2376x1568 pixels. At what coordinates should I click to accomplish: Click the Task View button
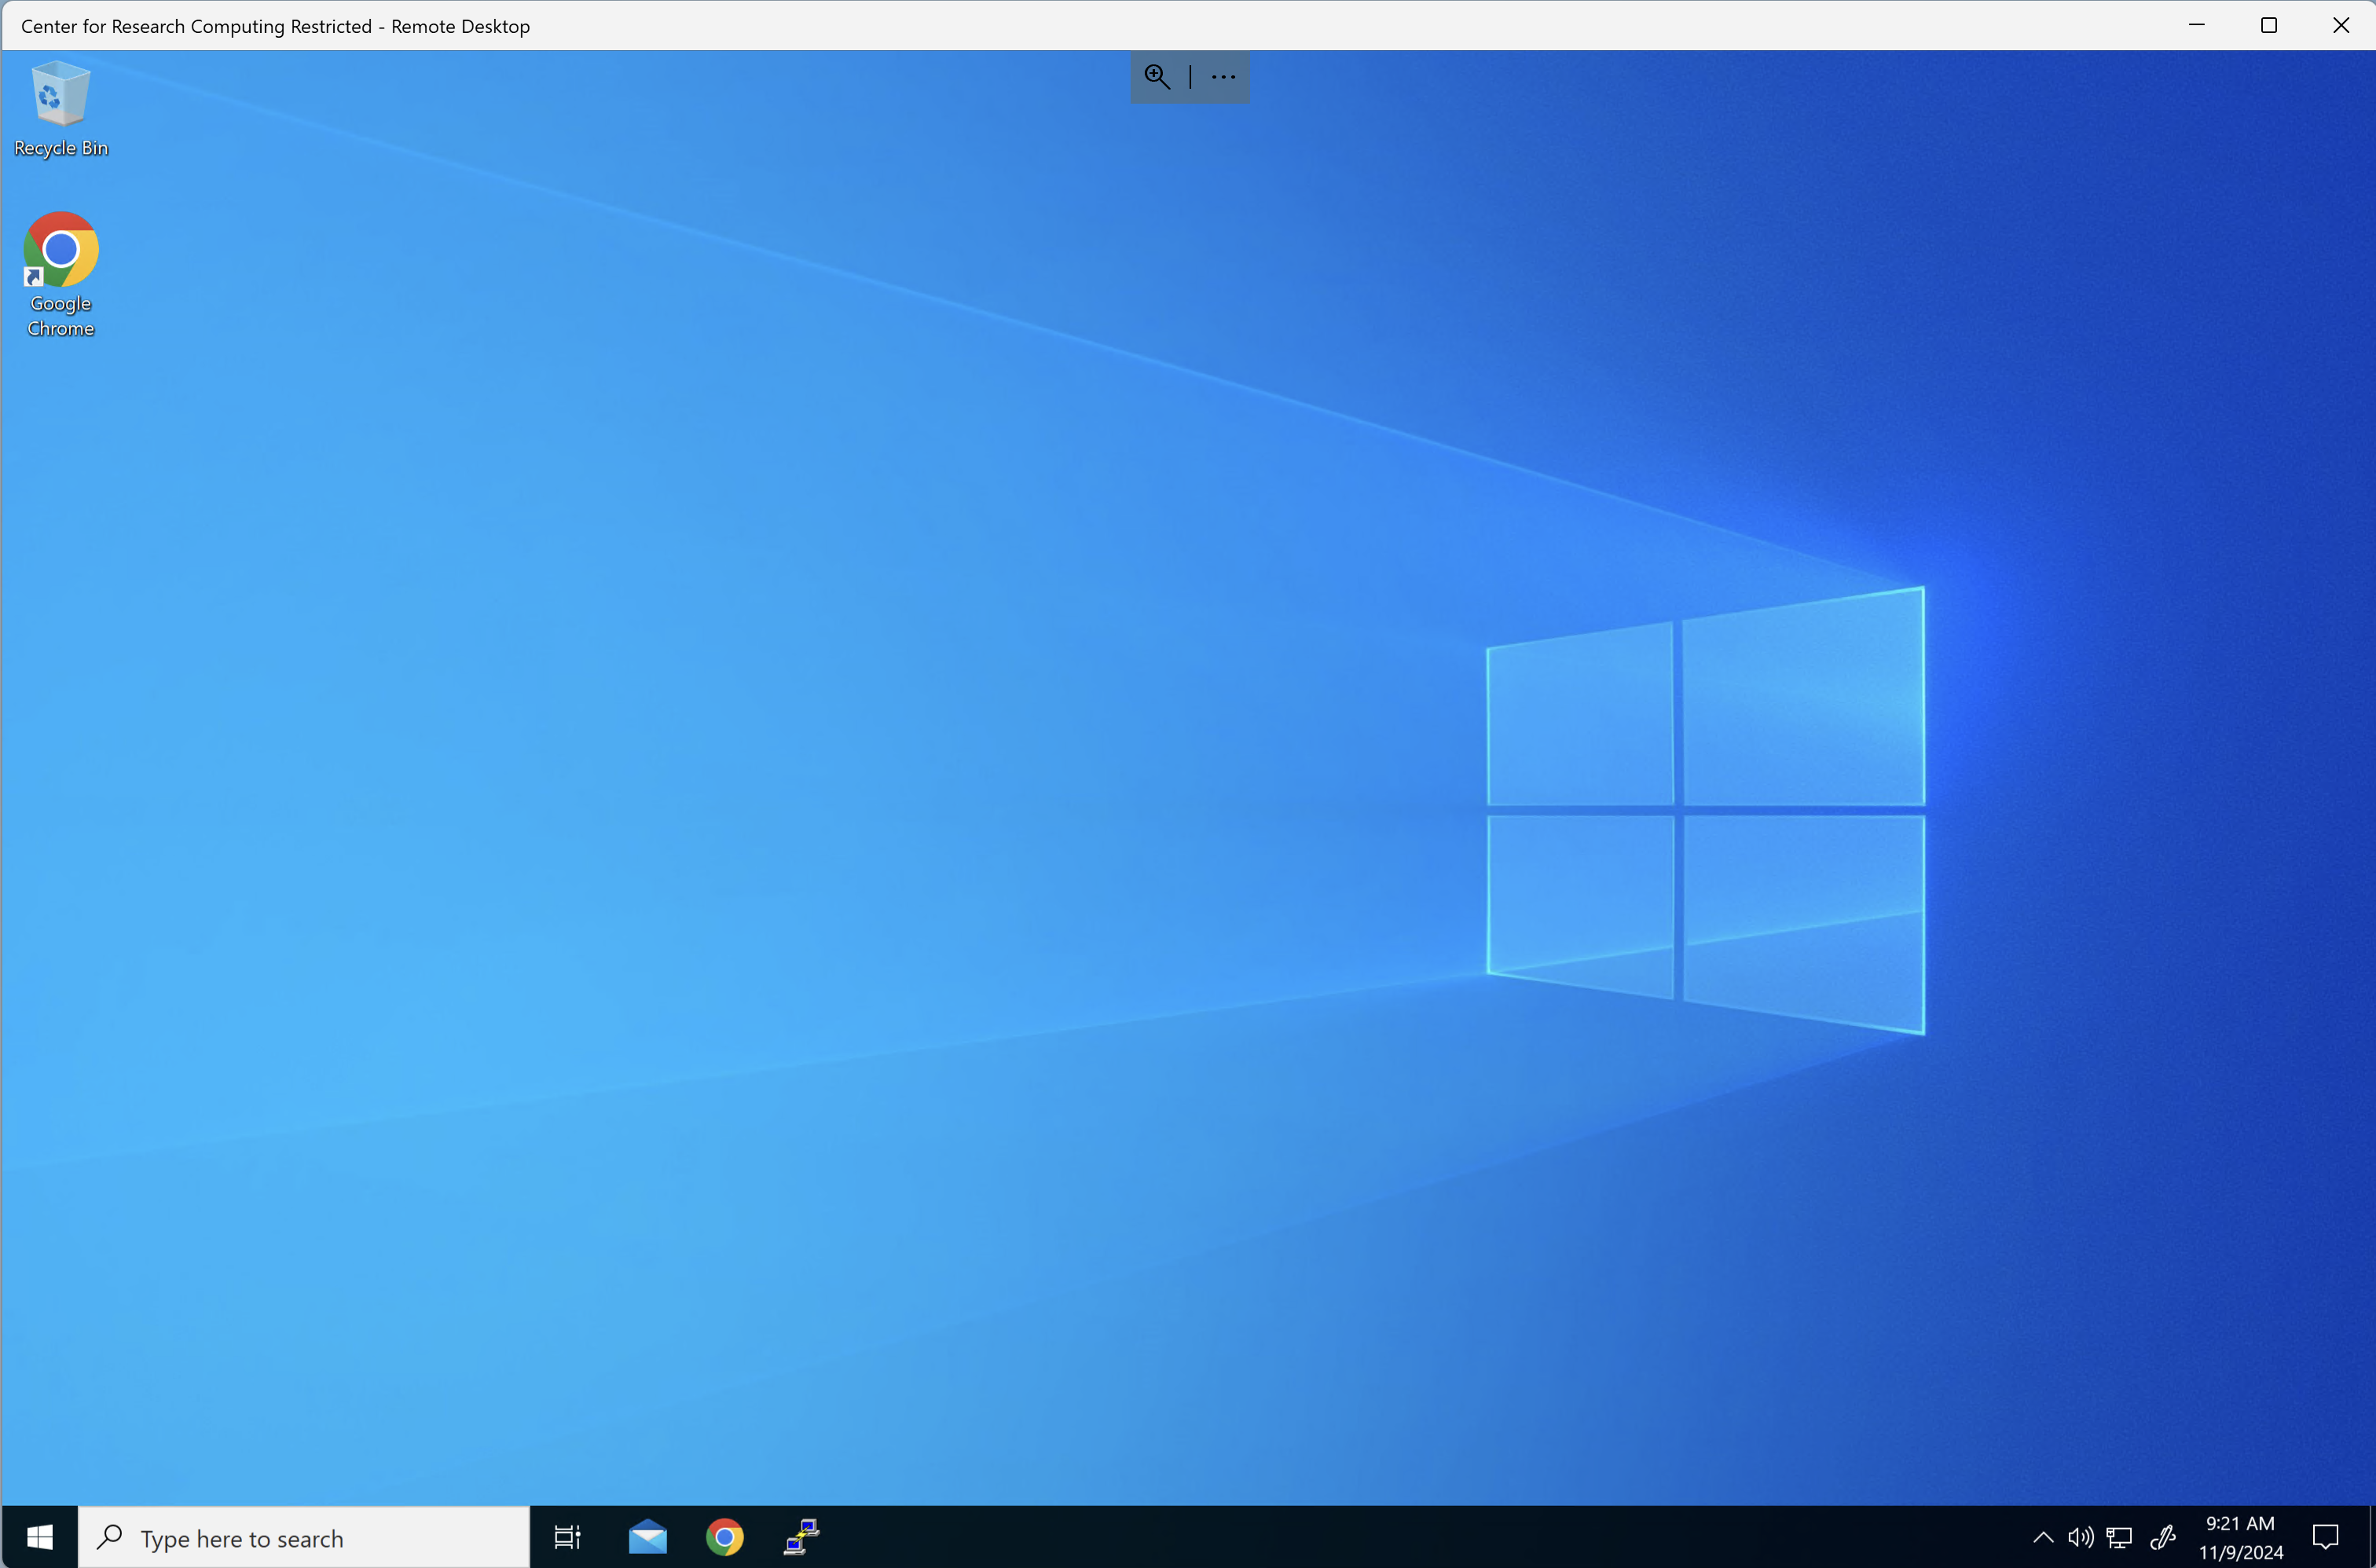(x=566, y=1537)
